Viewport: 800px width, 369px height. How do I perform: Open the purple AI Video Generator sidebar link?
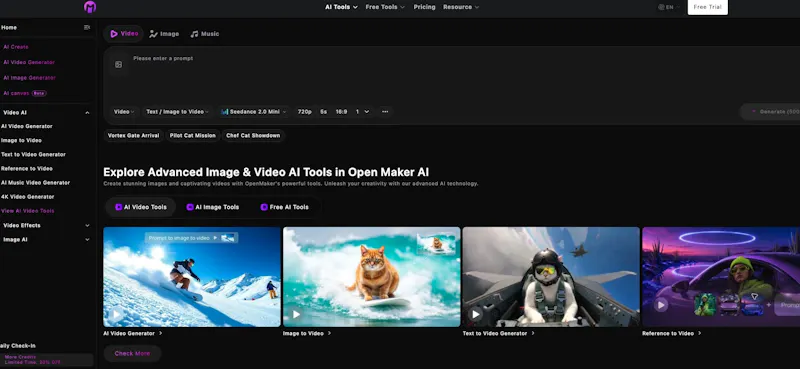coord(29,62)
